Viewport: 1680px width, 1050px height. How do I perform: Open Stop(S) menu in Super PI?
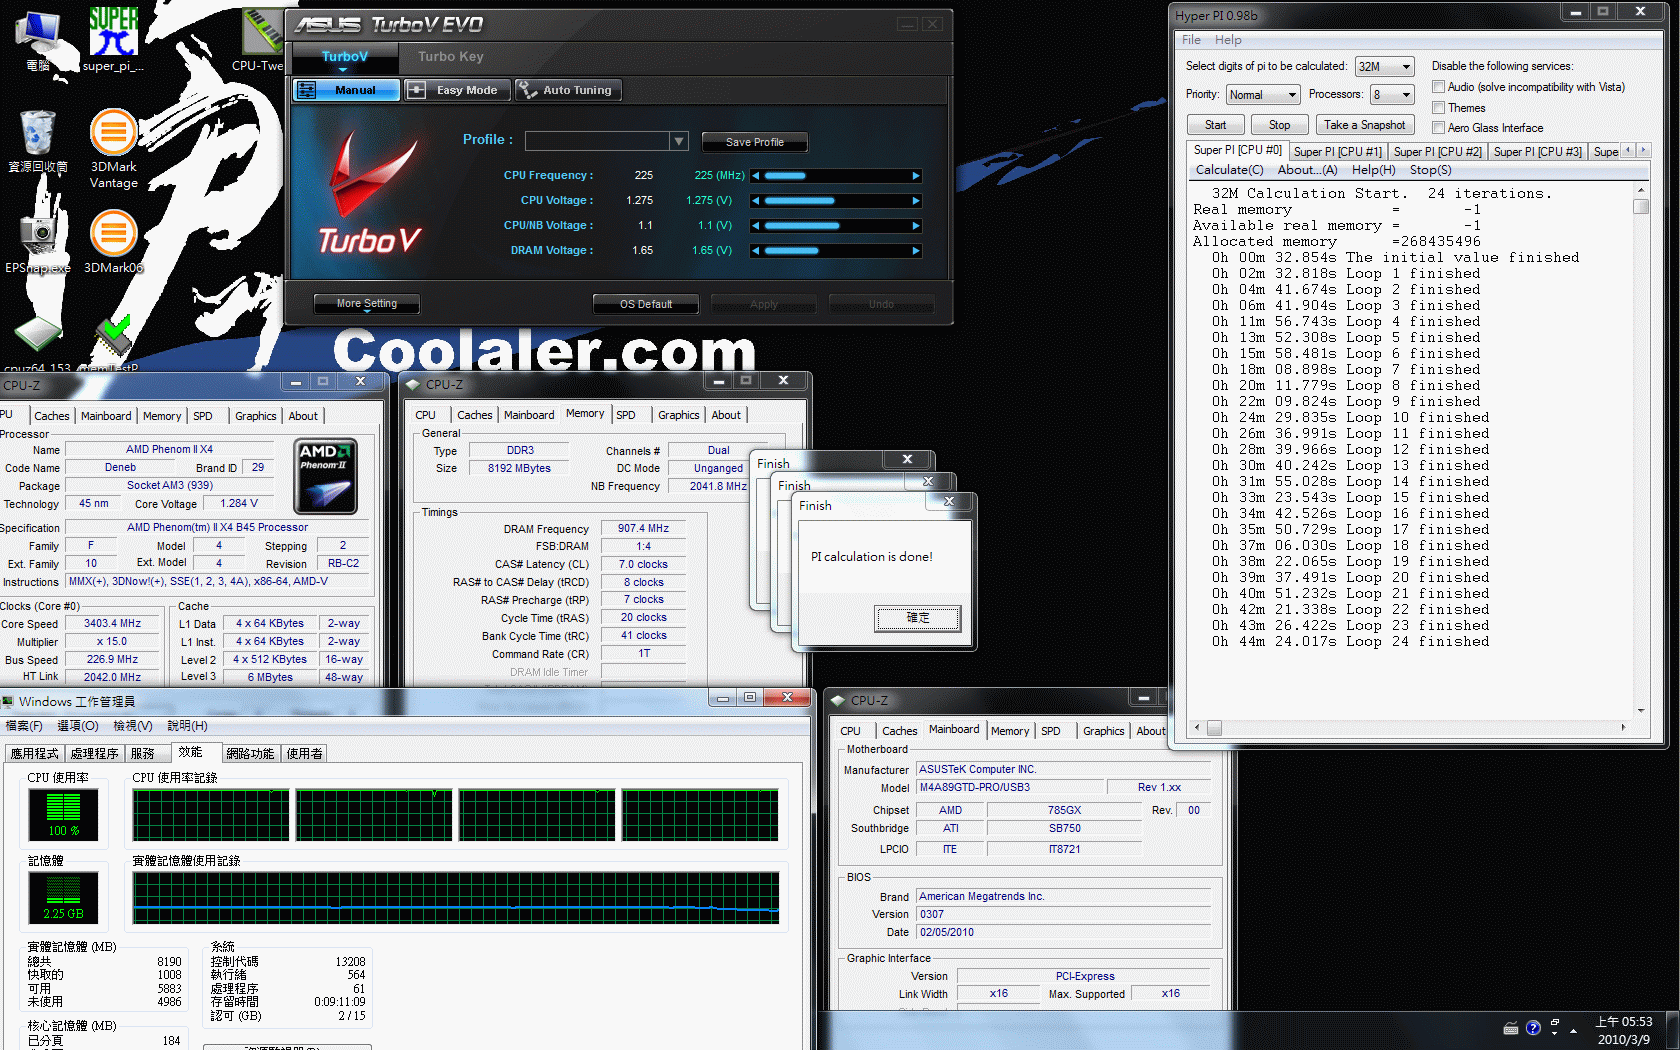point(1430,170)
